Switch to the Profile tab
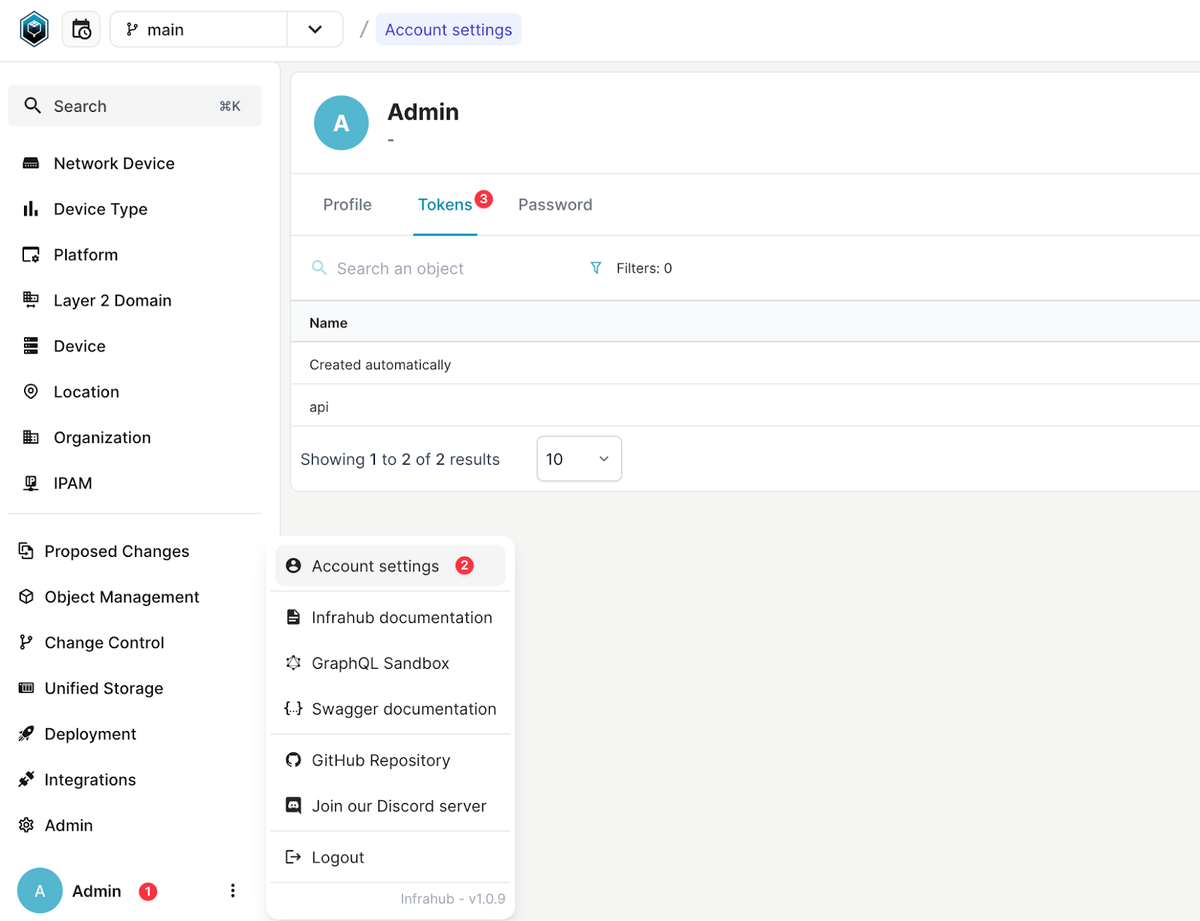This screenshot has height=921, width=1200. pyautogui.click(x=347, y=205)
